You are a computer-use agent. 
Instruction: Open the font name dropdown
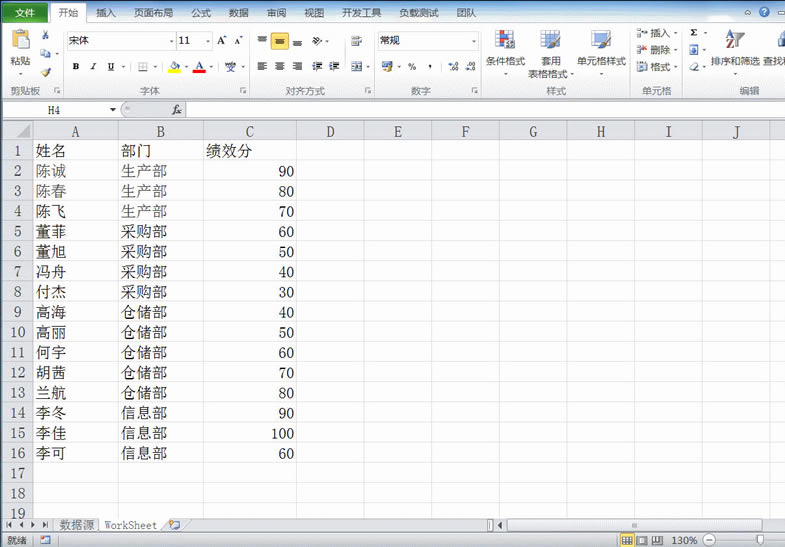[x=171, y=41]
